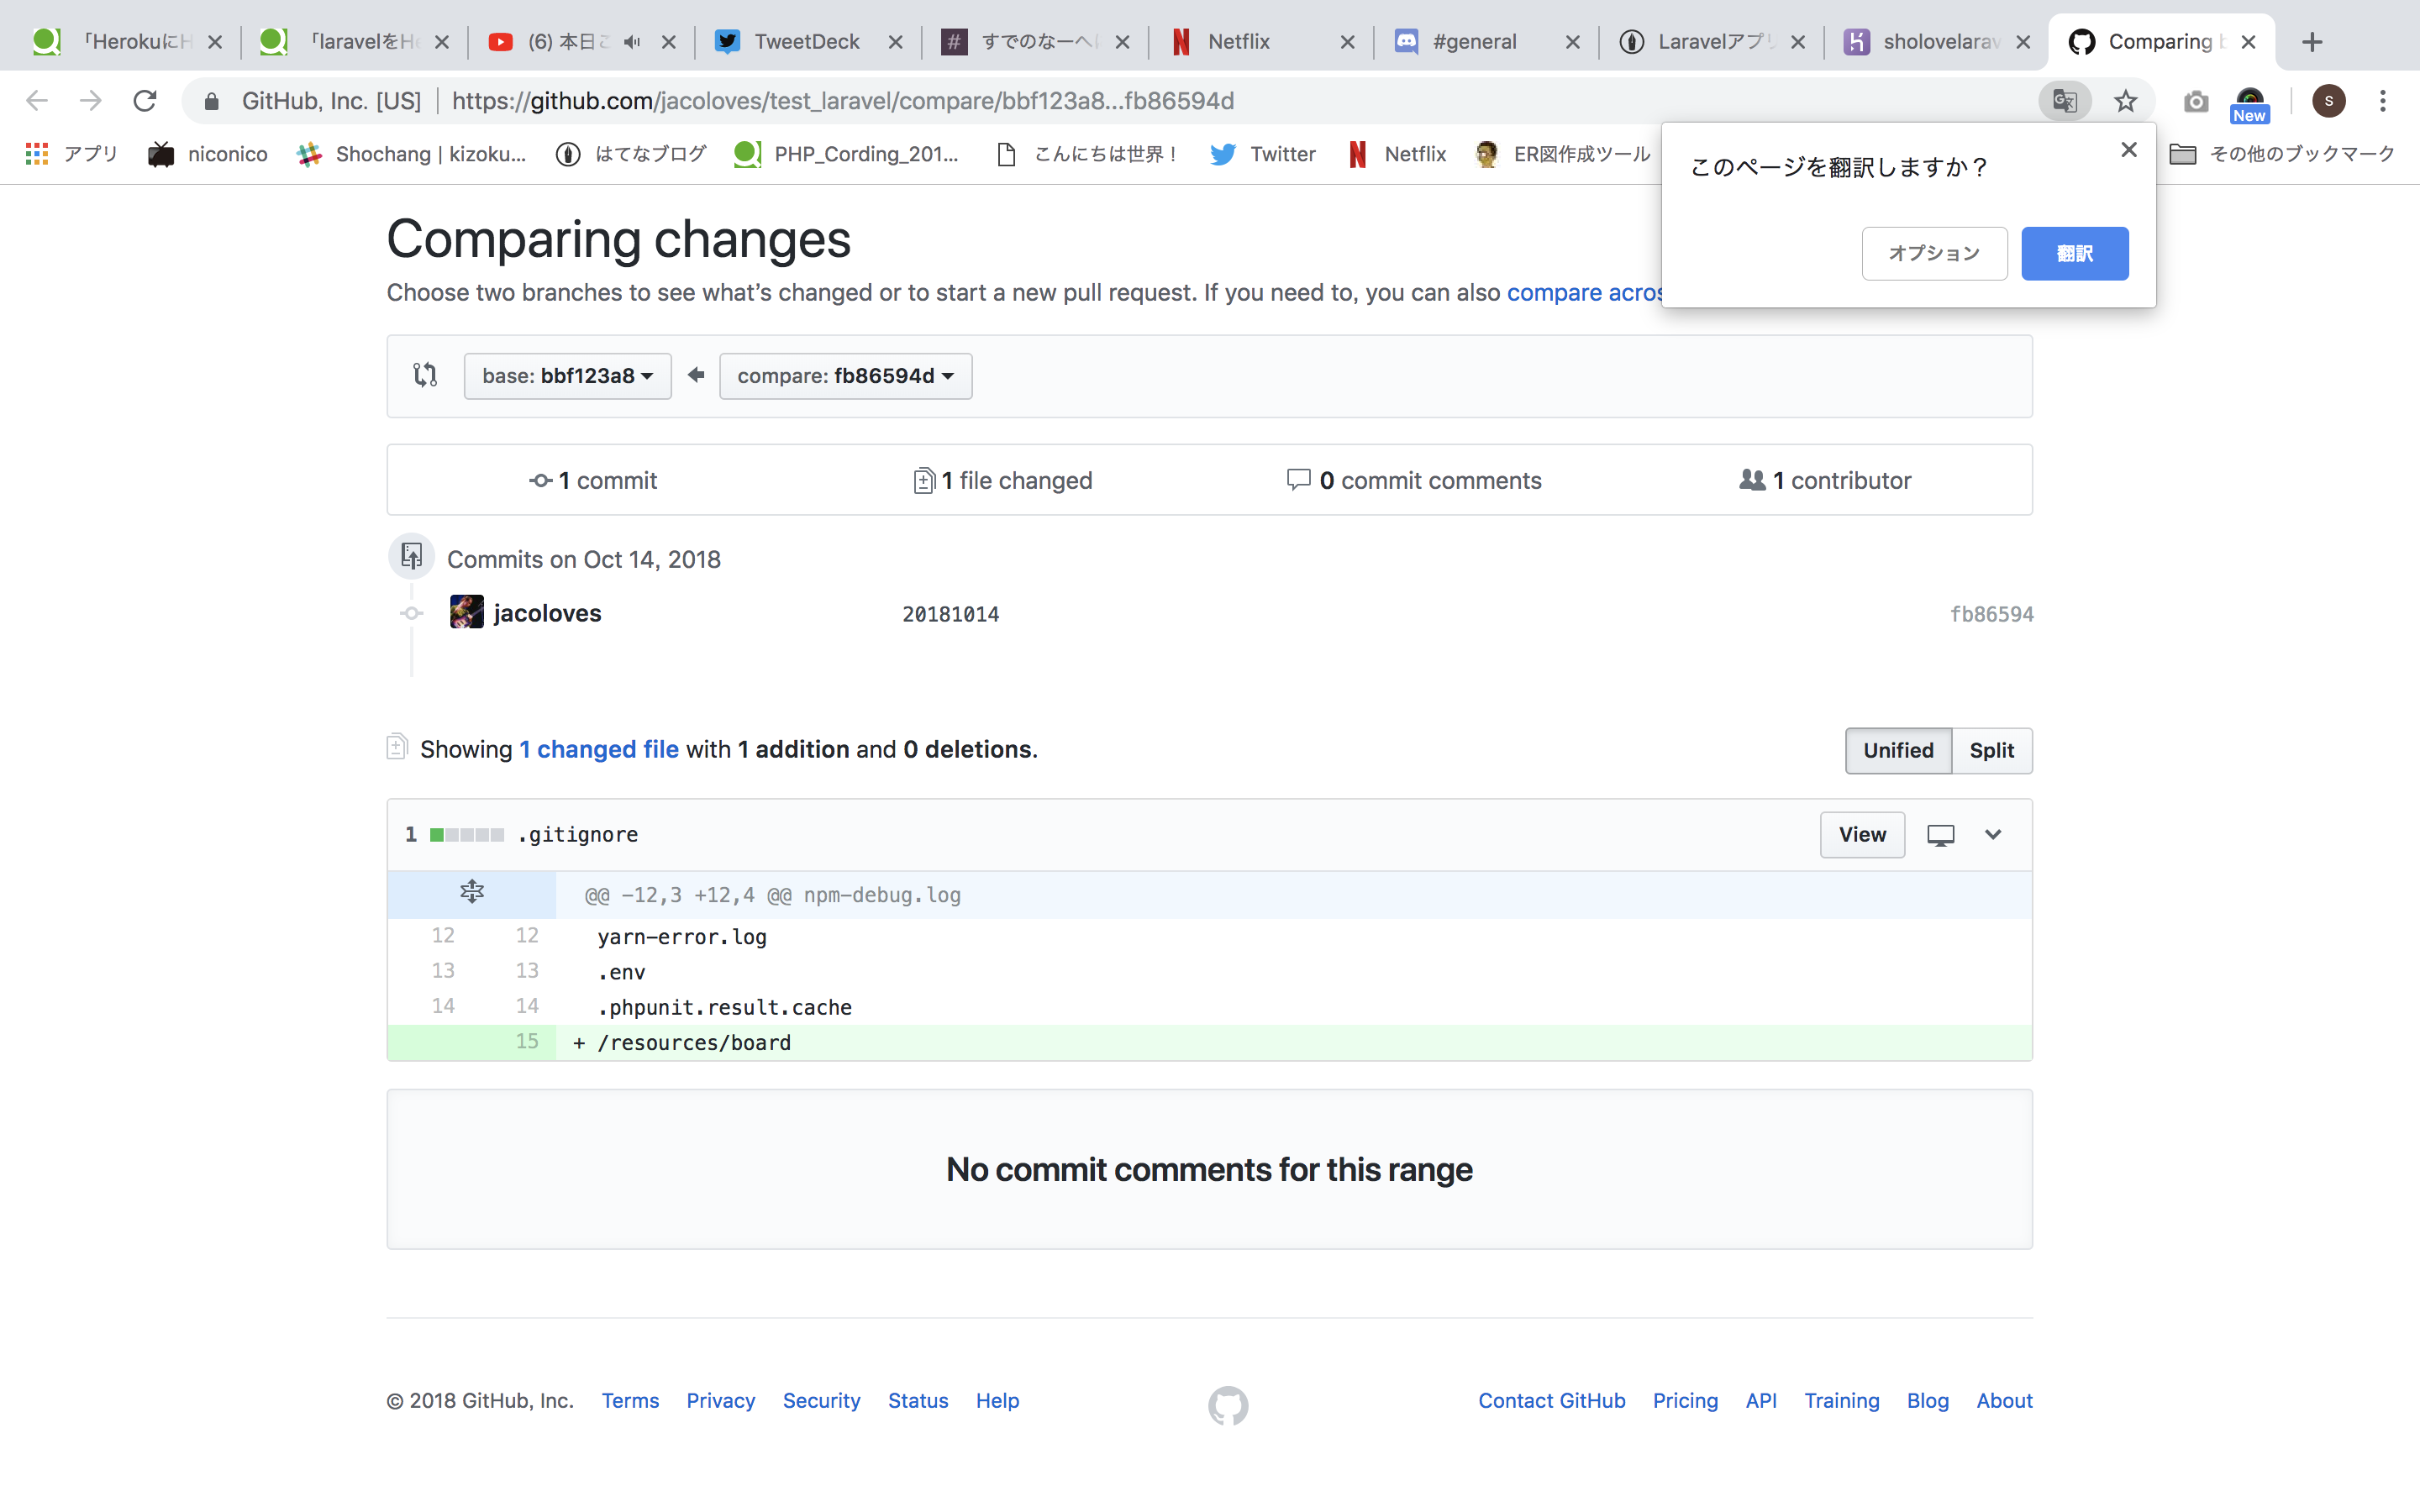Collapse the .gitignore diff with the chevron
This screenshot has height=1512, width=2420.
click(1993, 835)
